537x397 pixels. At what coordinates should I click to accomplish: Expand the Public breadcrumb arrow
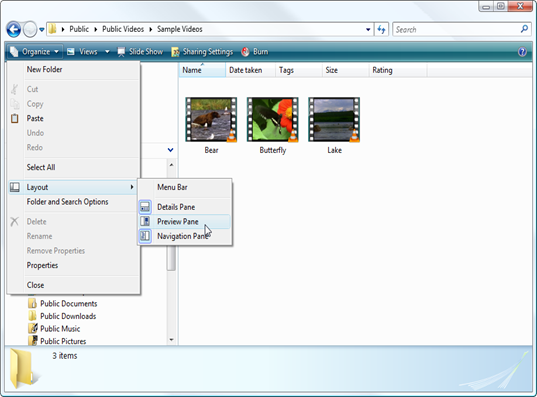(x=63, y=29)
